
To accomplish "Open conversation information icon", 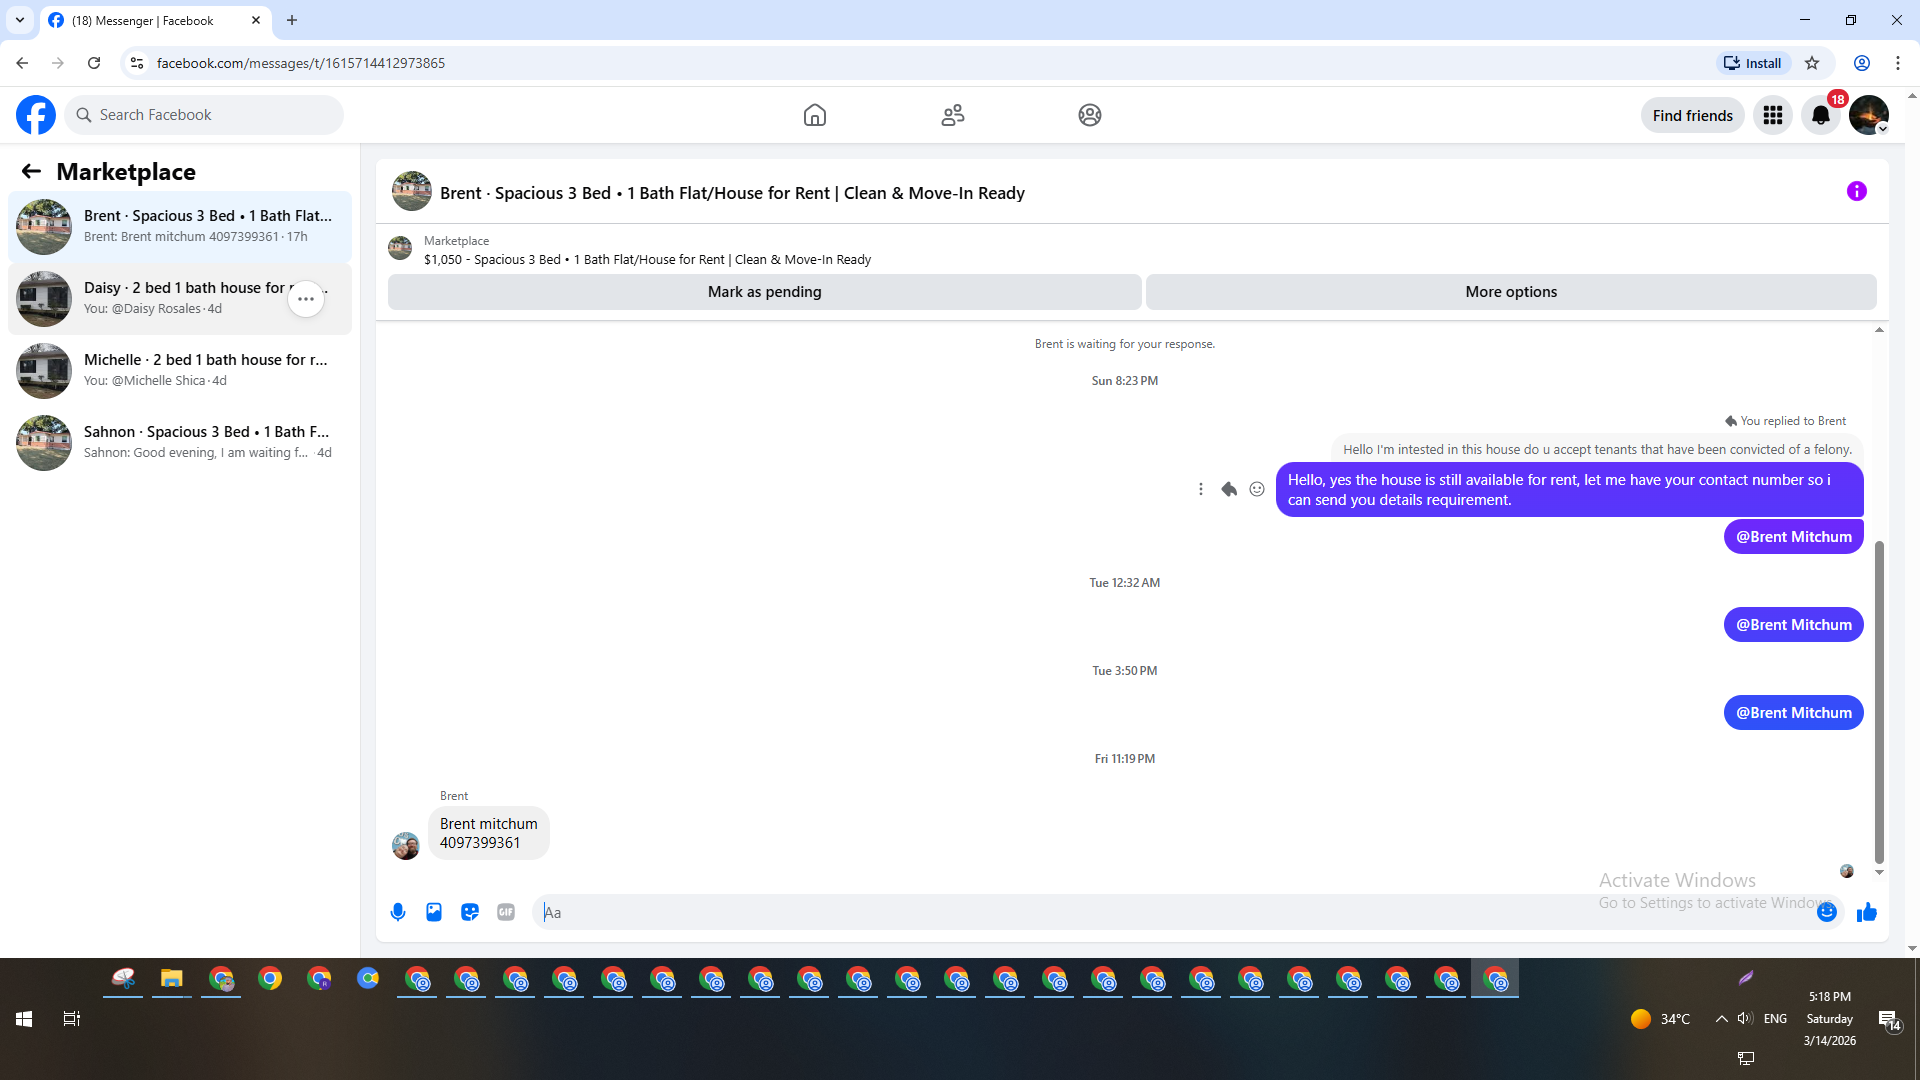I will point(1857,191).
